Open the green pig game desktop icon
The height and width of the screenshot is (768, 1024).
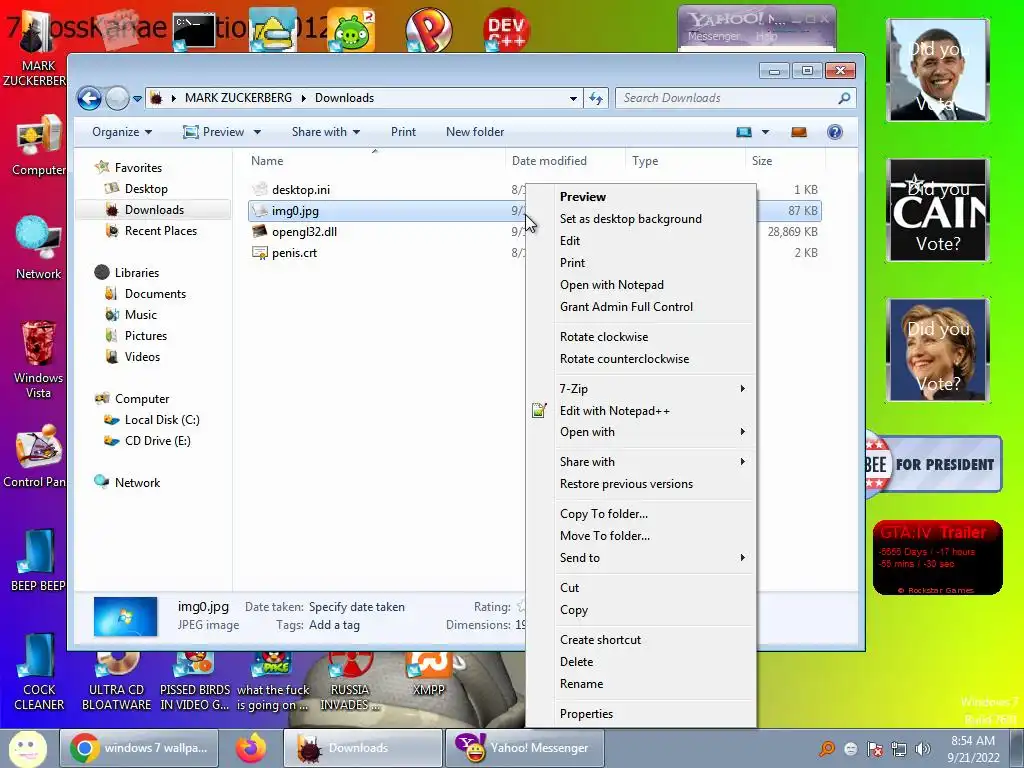(x=351, y=29)
